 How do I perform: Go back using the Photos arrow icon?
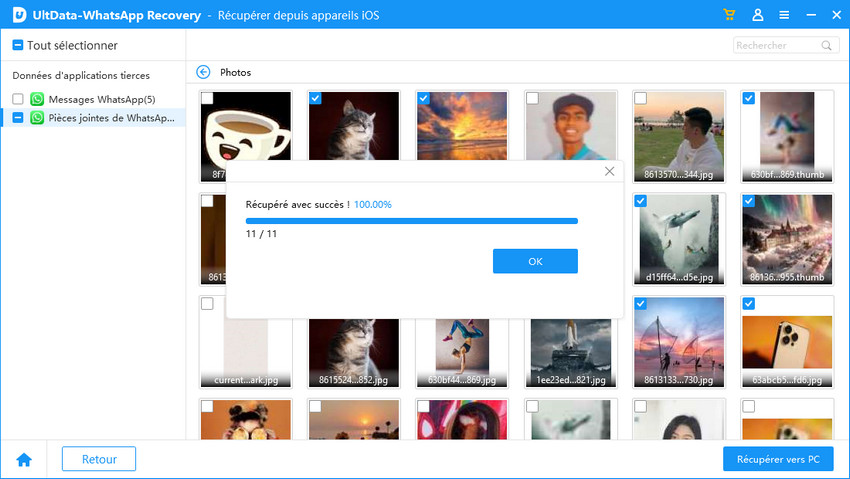pos(203,72)
